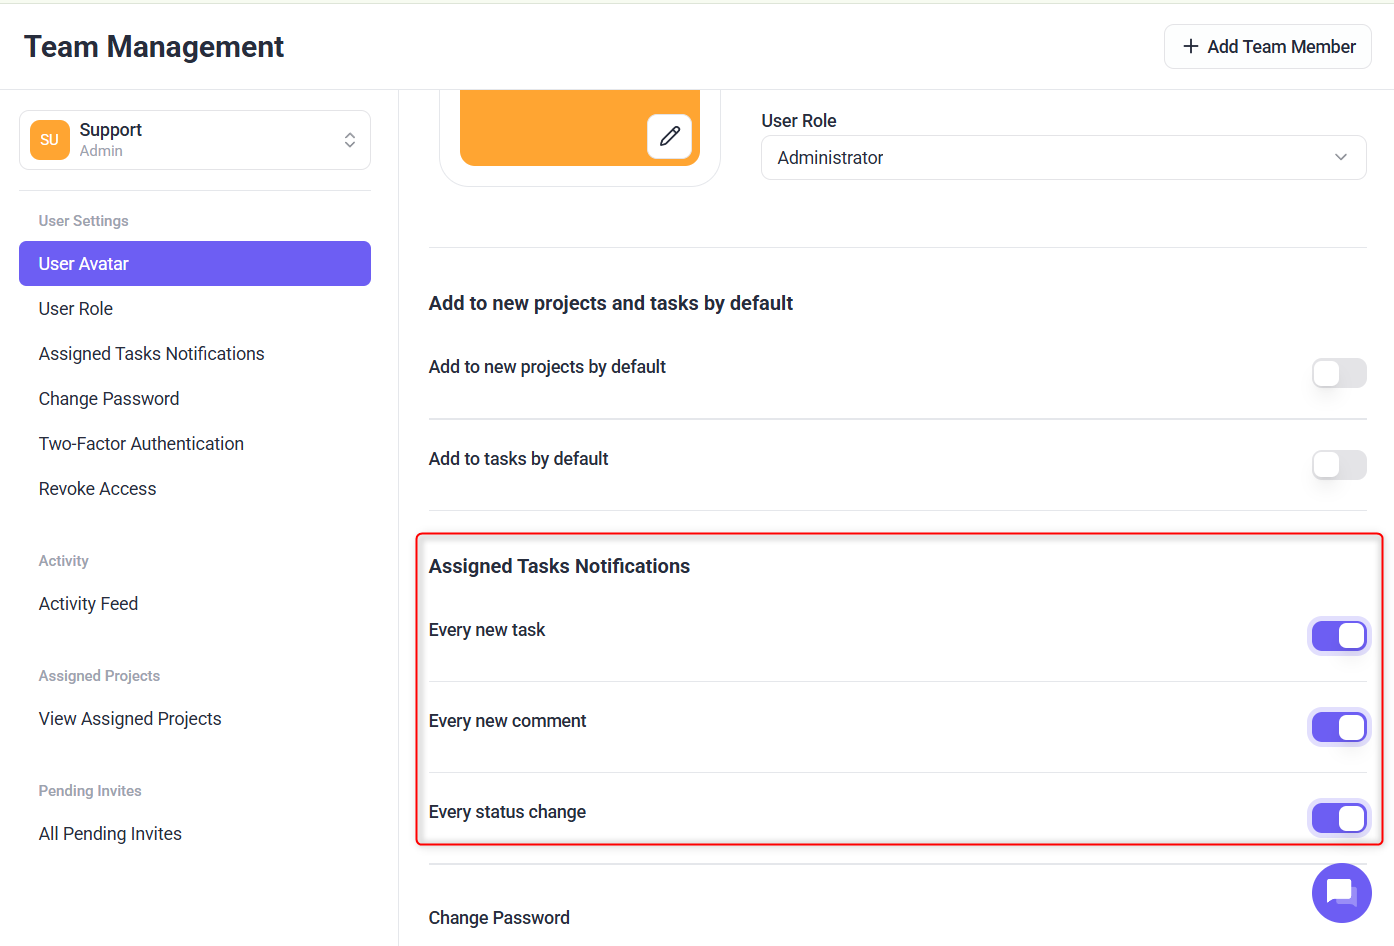Switch off Every status change notification
The image size is (1394, 946).
coord(1338,818)
